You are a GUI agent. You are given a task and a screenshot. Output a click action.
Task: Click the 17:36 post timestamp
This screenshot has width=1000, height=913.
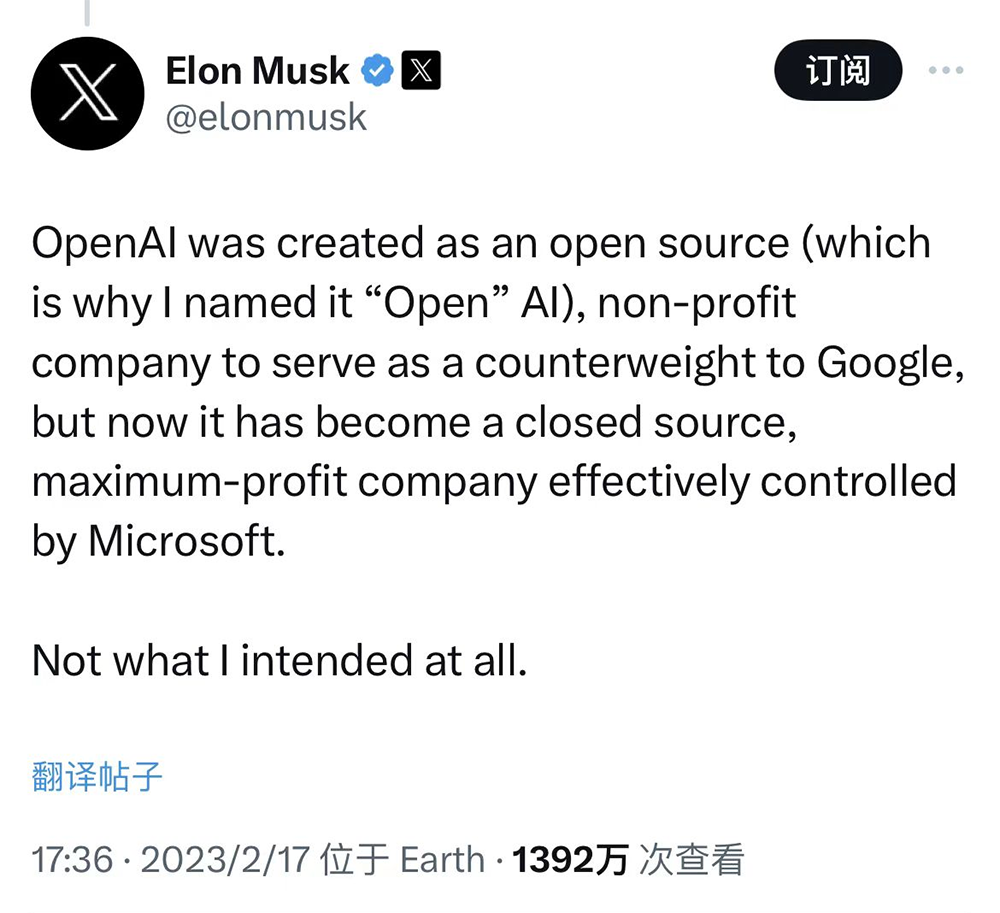[72, 859]
